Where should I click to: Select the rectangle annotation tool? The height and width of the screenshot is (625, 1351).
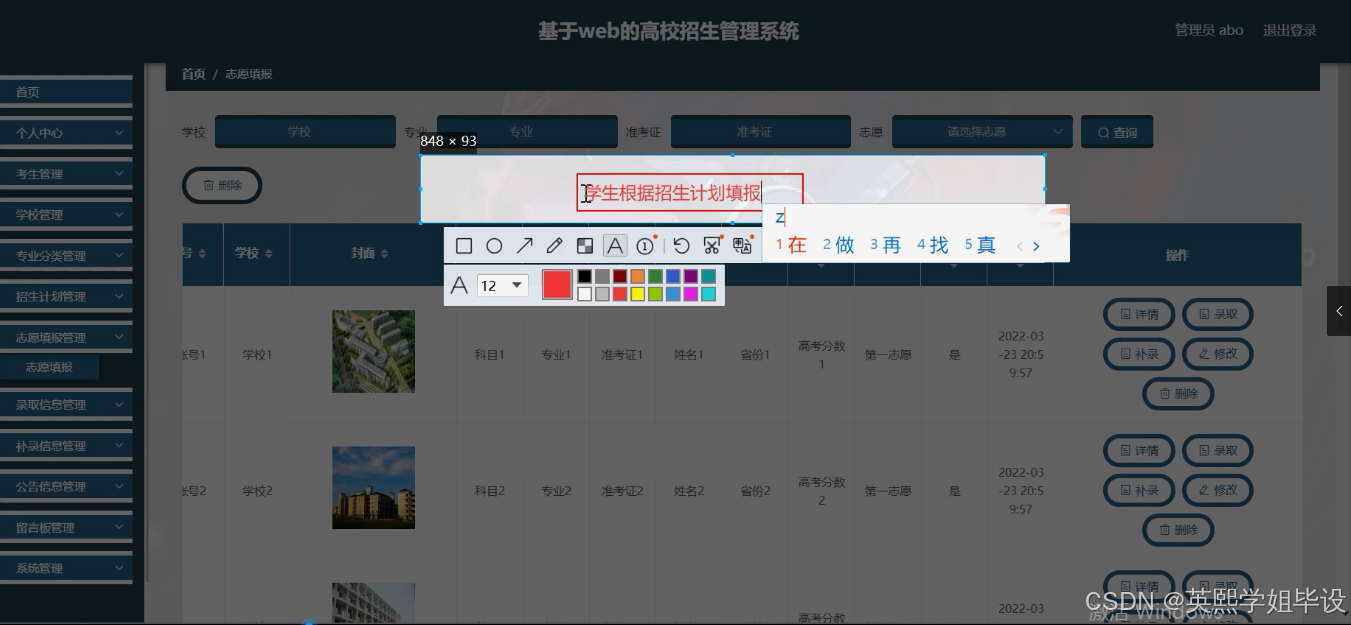click(x=464, y=246)
